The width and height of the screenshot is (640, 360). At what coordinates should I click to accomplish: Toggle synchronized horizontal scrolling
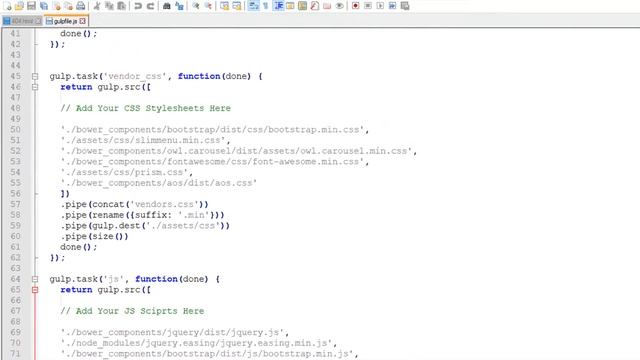pyautogui.click(x=237, y=6)
